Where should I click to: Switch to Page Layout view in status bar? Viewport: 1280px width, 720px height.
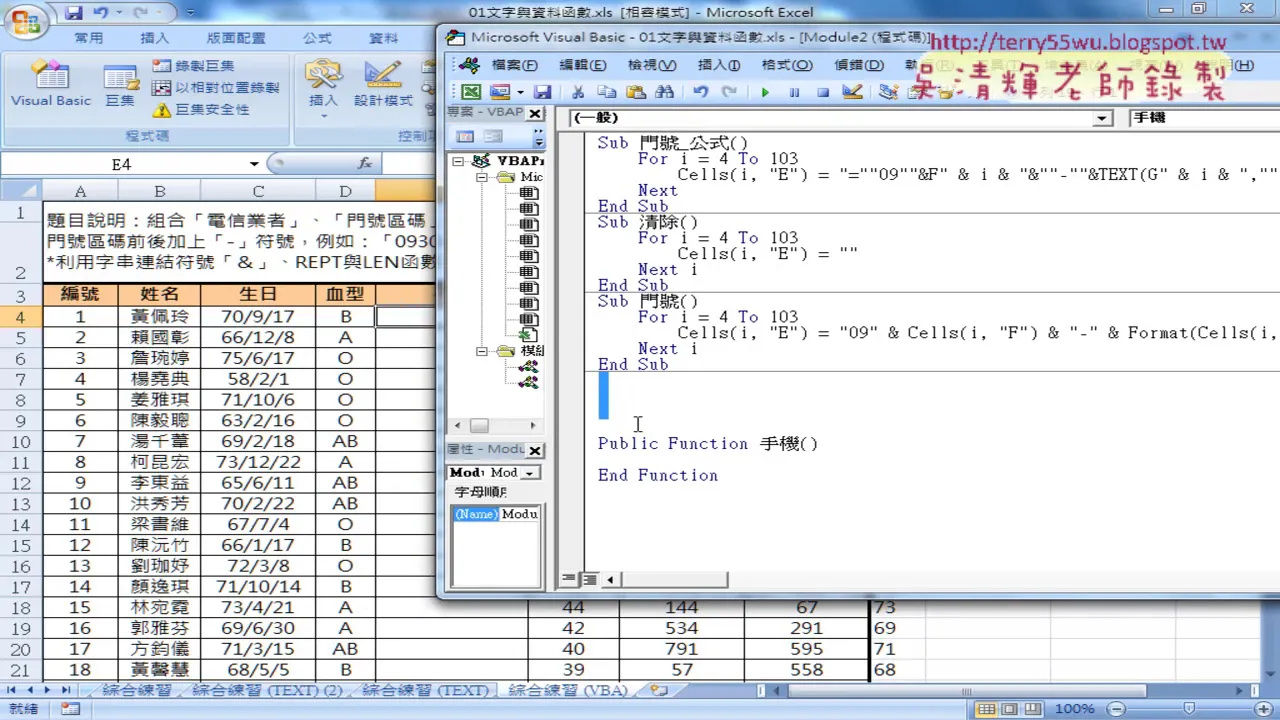pyautogui.click(x=1010, y=709)
